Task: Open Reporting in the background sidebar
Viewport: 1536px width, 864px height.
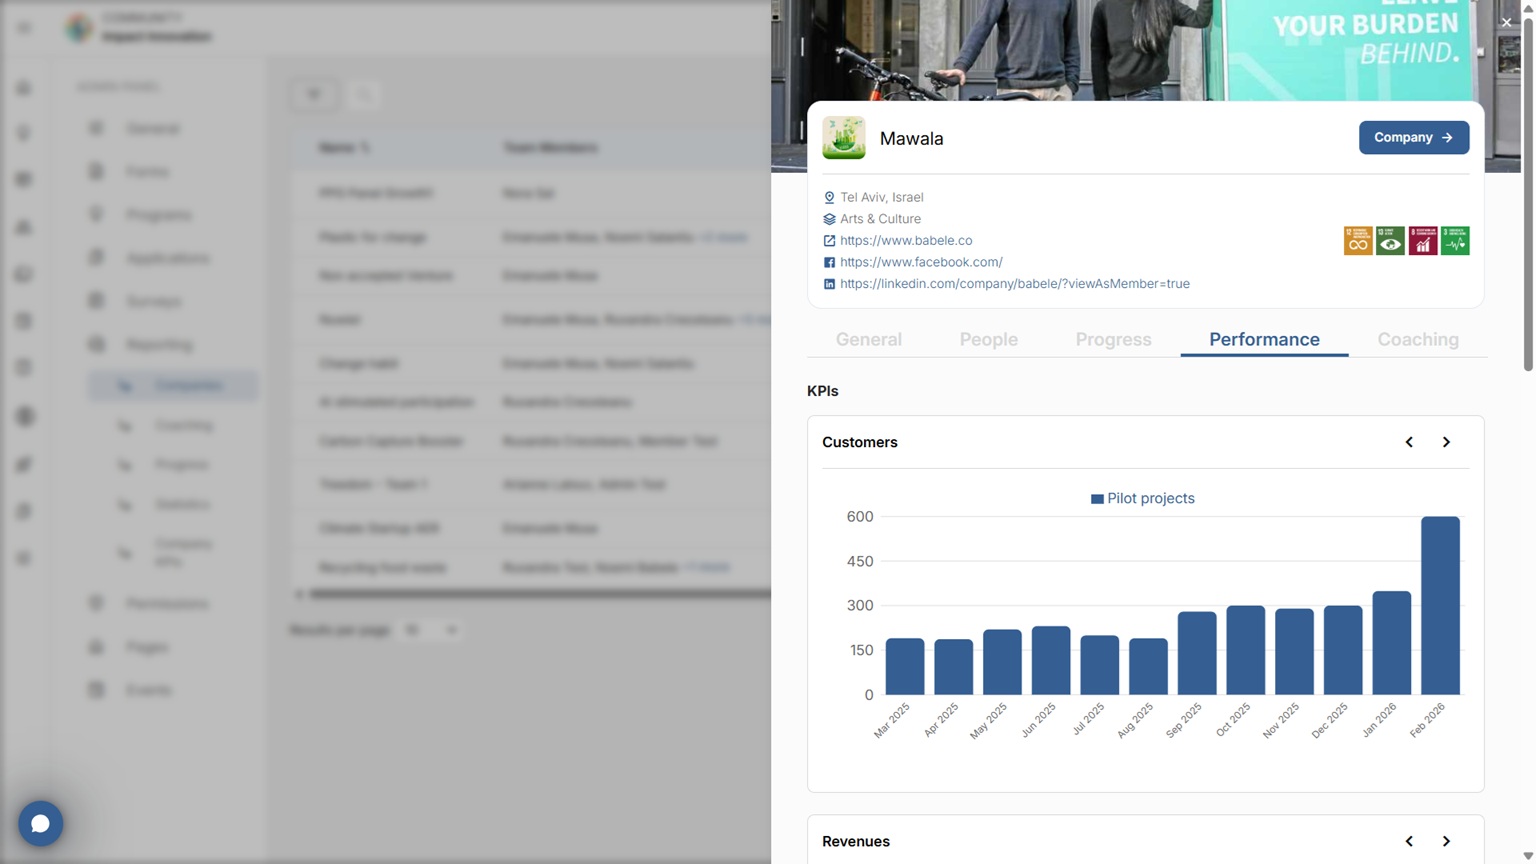Action: coord(160,345)
